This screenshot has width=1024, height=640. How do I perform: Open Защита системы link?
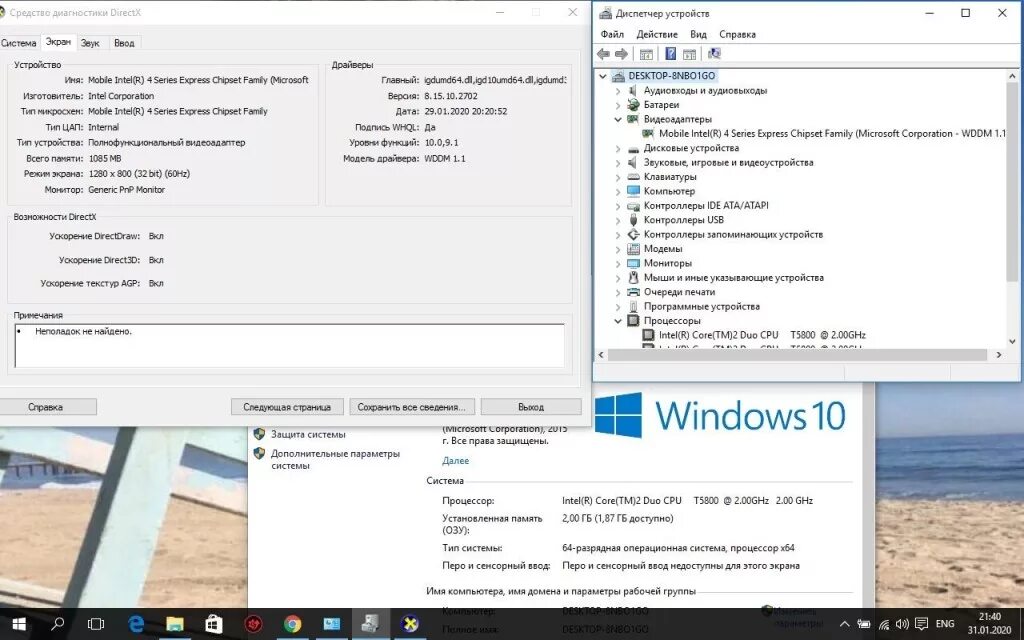point(308,434)
